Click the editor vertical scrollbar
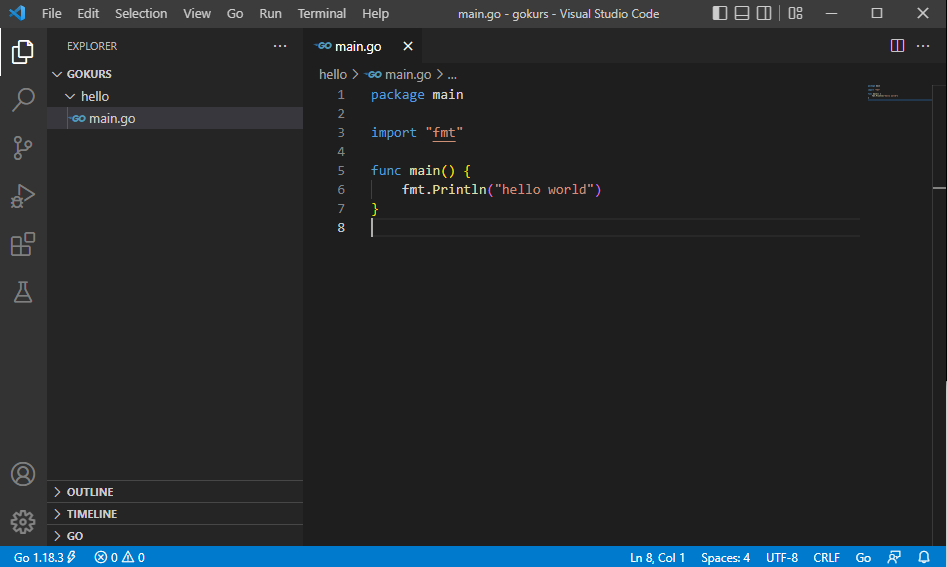 (939, 314)
